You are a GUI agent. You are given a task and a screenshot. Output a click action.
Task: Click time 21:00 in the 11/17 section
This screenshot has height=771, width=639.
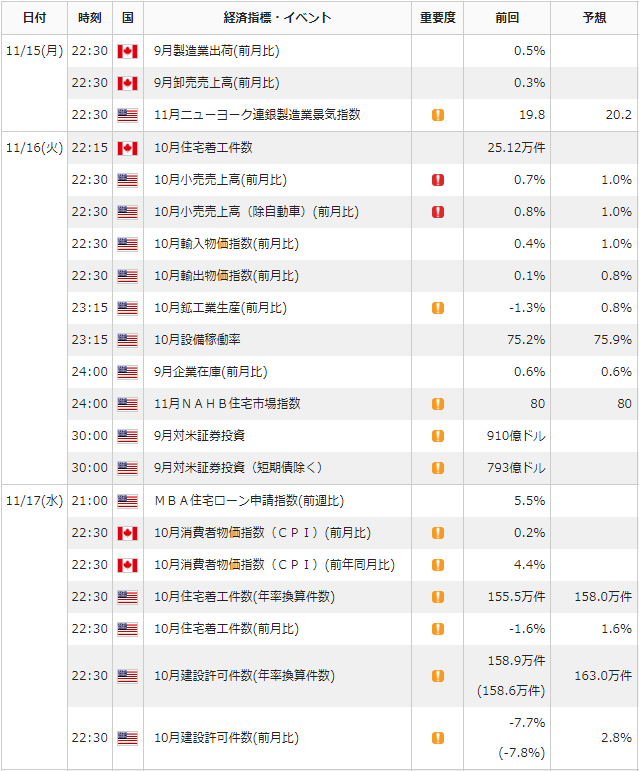[x=89, y=501]
